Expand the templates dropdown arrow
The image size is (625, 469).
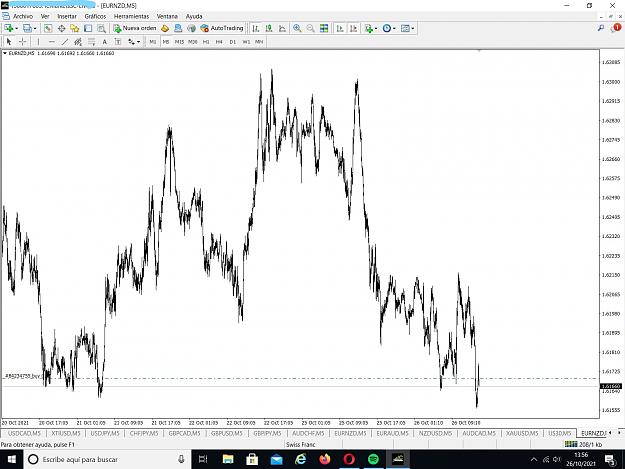tap(413, 29)
